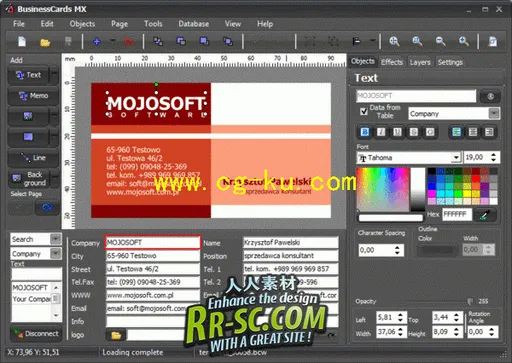Image resolution: width=512 pixels, height=363 pixels.
Task: Add a new object with the blue plus
Action: (x=97, y=42)
